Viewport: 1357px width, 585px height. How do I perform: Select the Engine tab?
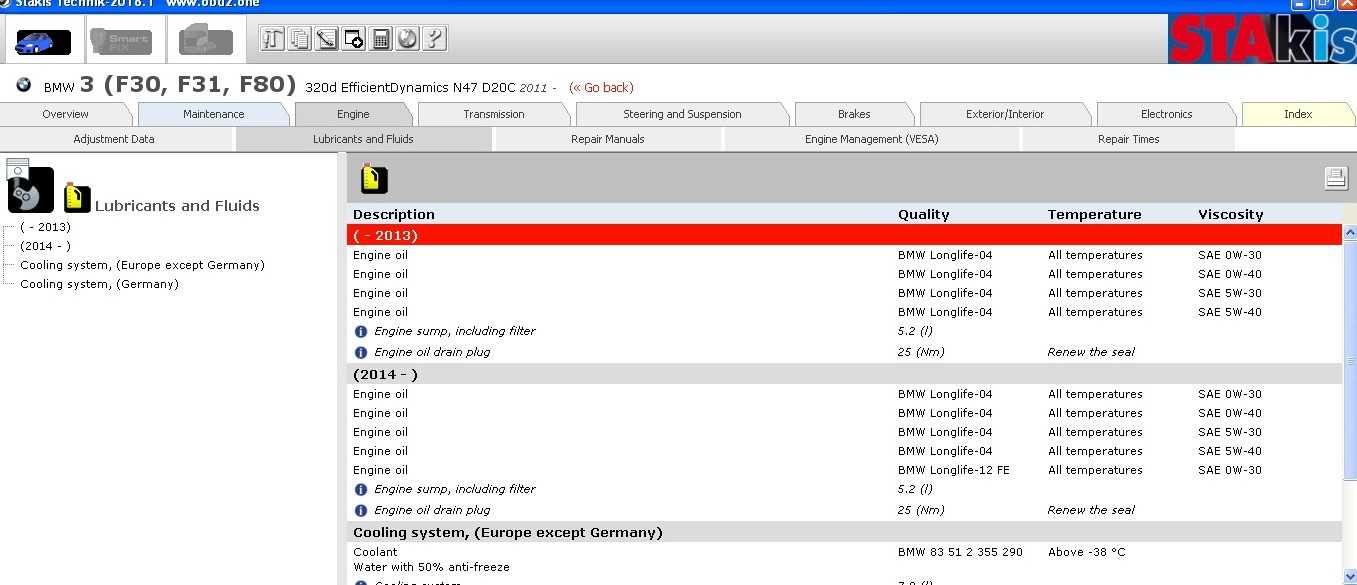pos(353,114)
